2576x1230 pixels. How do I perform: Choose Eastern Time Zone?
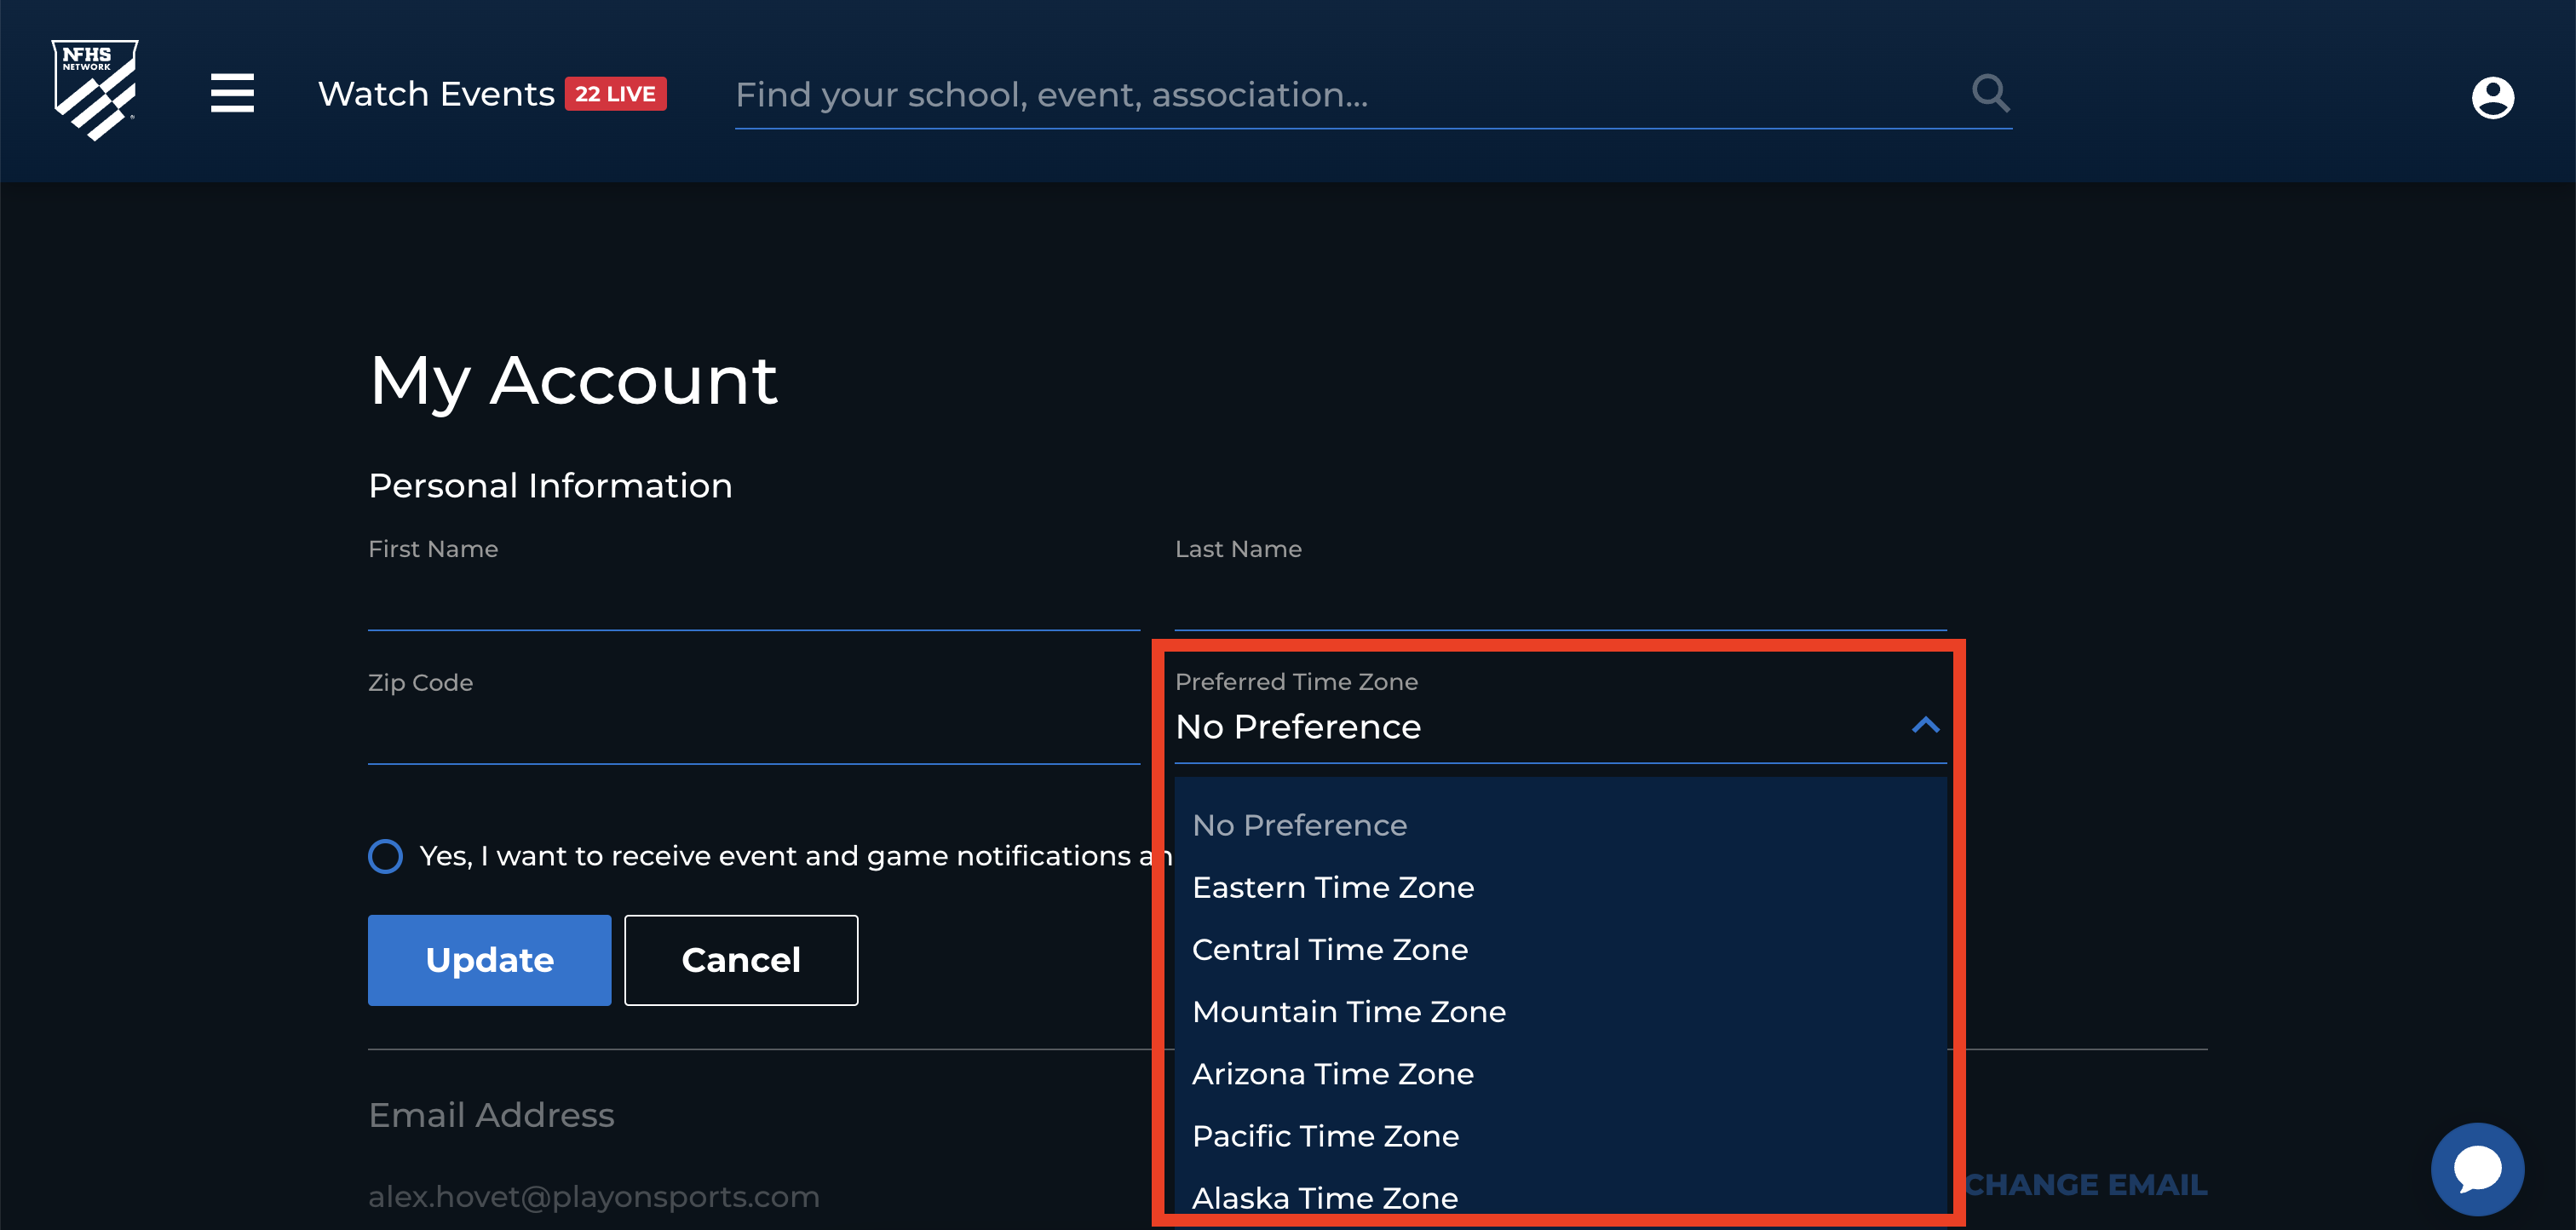pos(1333,887)
